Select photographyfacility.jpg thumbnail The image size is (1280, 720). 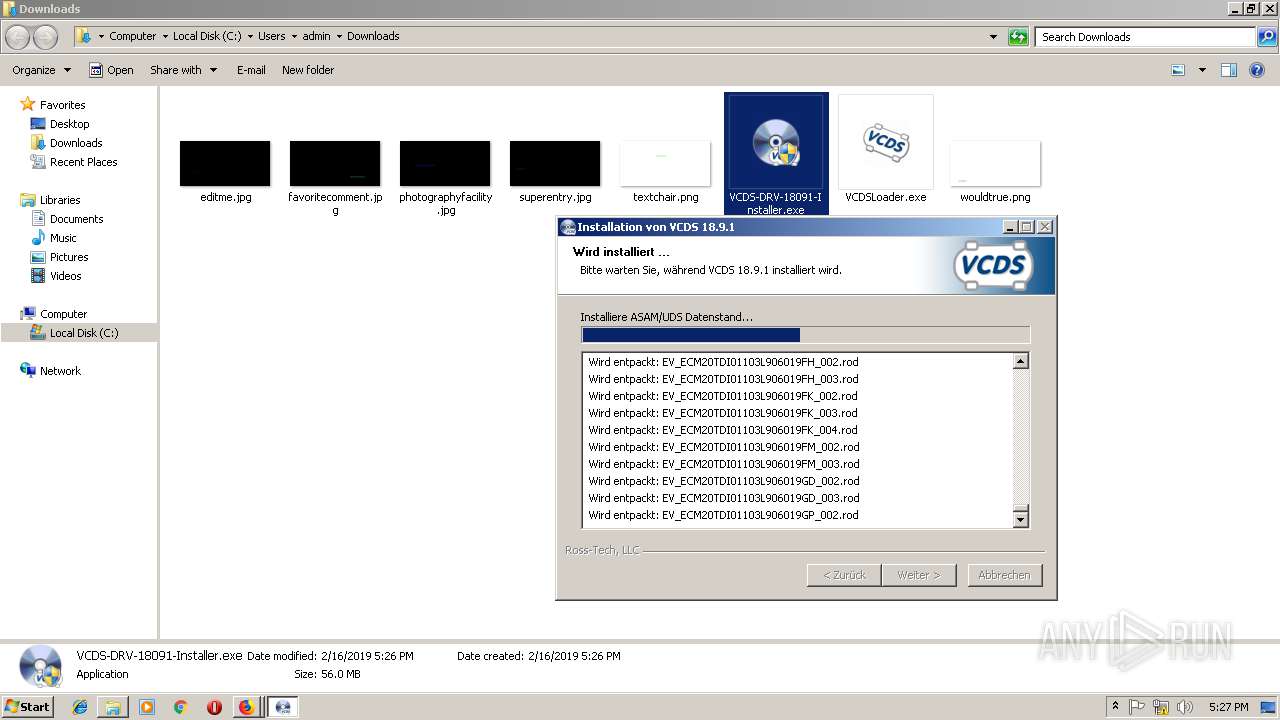click(445, 163)
